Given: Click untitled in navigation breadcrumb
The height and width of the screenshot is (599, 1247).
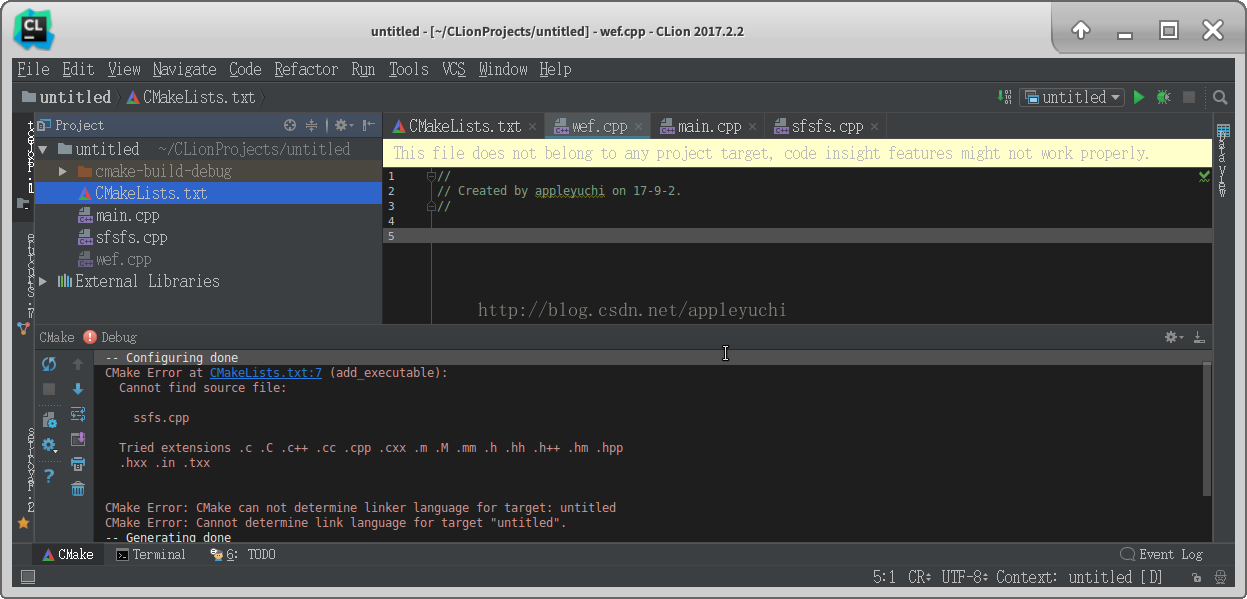Looking at the screenshot, I should coord(66,97).
